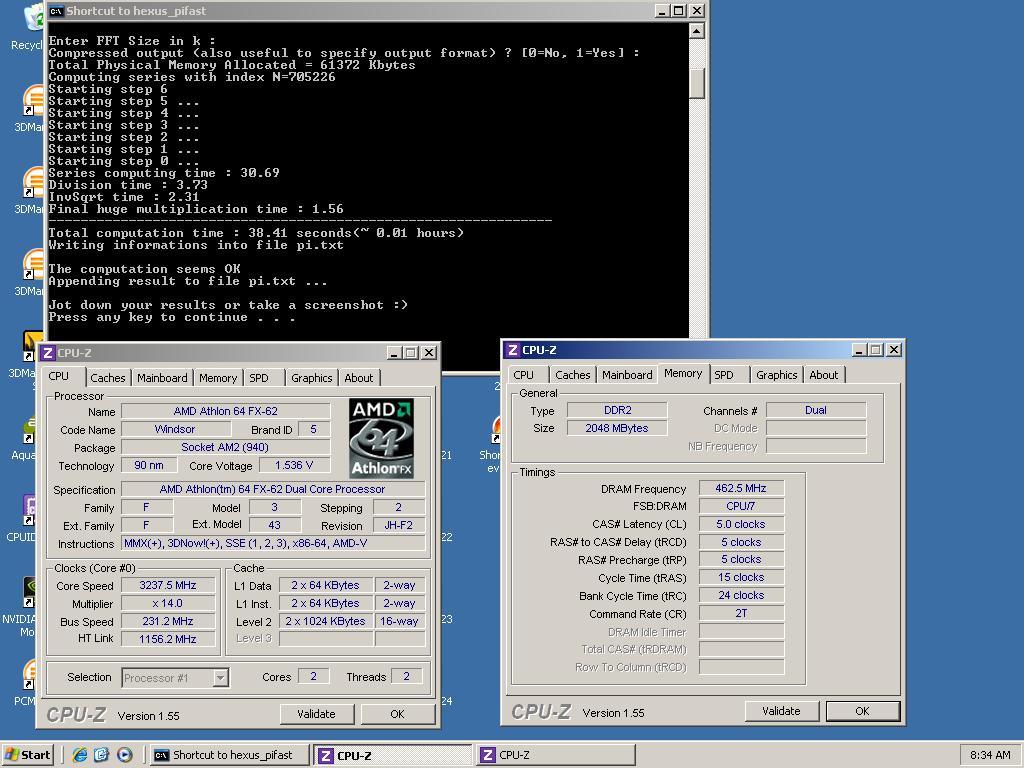Open Mainboard tab in left CPU-Z window

(x=162, y=377)
